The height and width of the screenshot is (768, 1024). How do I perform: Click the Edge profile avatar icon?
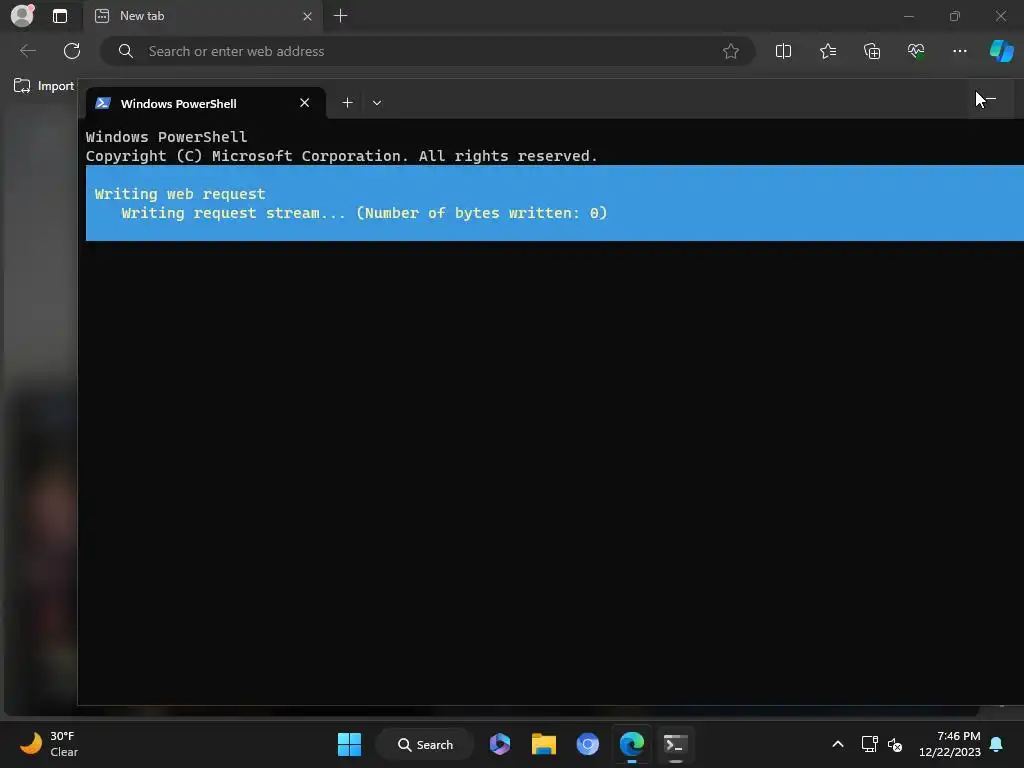[x=22, y=16]
